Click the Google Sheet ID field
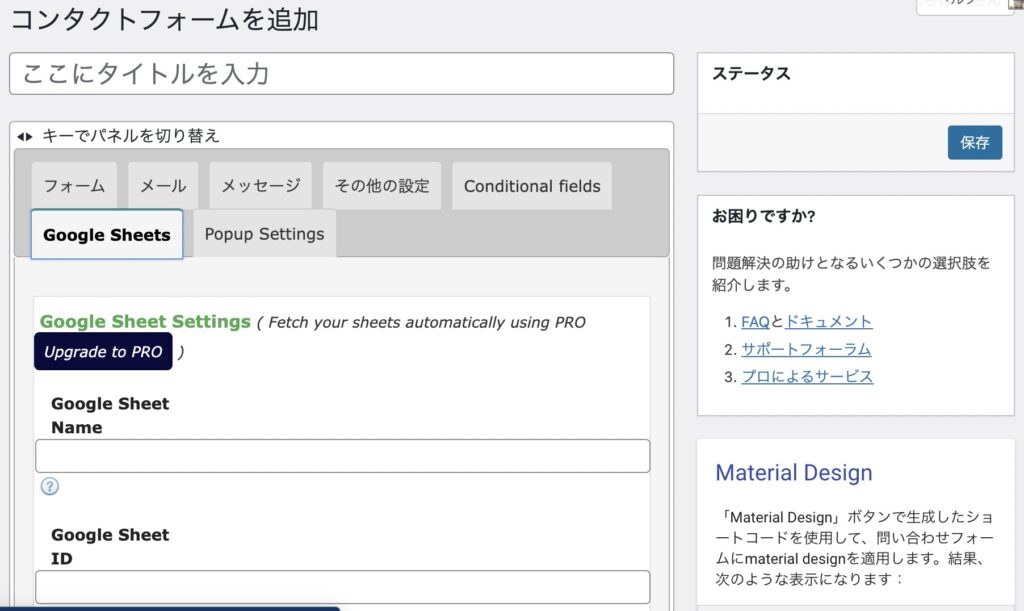1024x611 pixels. click(x=342, y=586)
